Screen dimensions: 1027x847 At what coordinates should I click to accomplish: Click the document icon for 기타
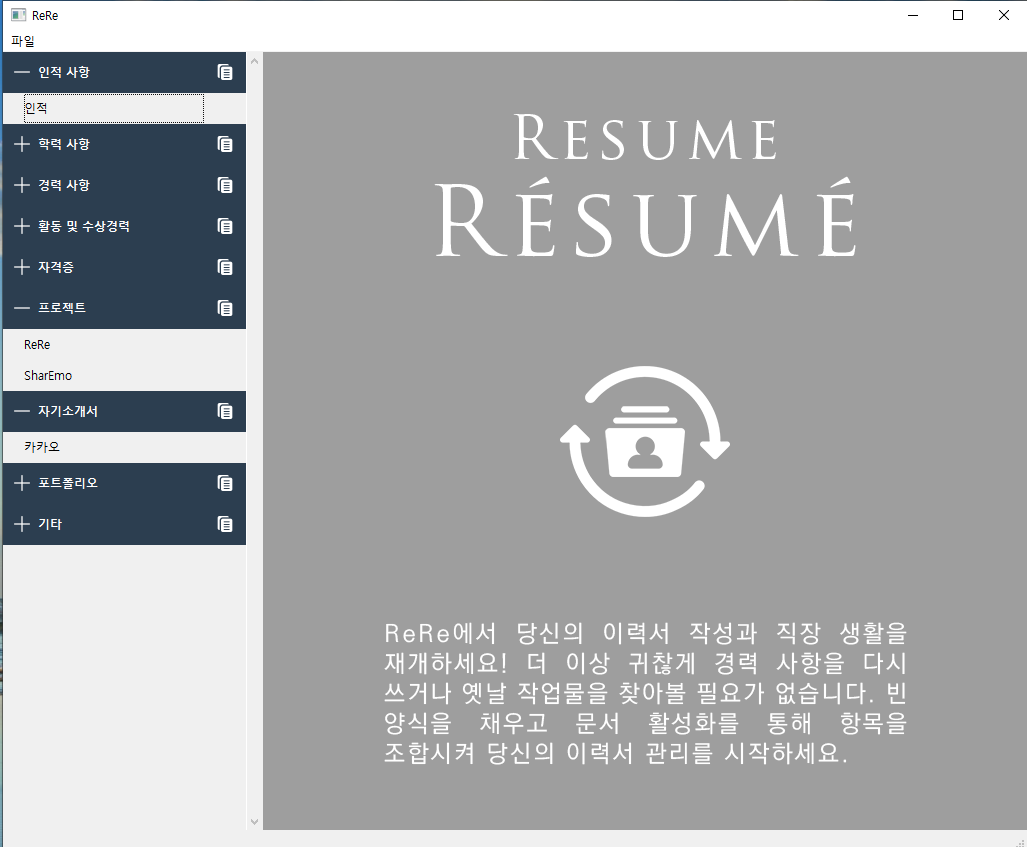(225, 524)
